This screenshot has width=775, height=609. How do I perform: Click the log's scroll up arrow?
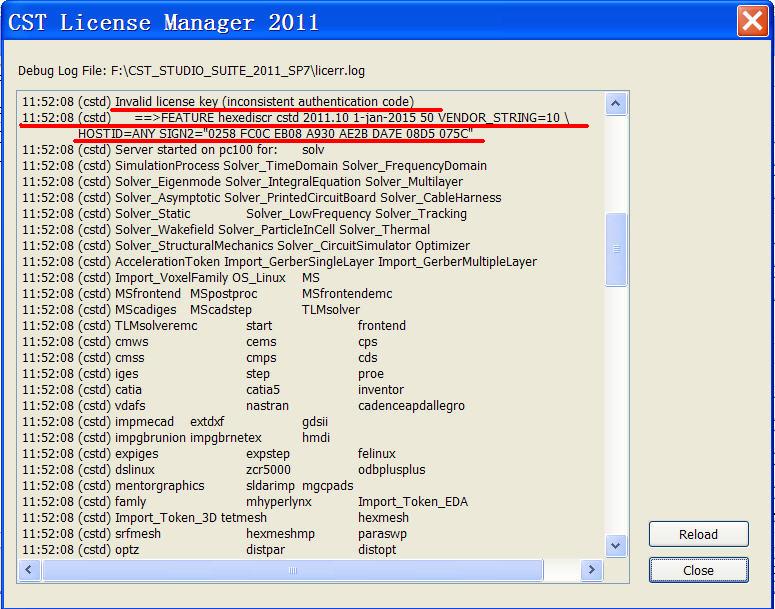tap(616, 104)
